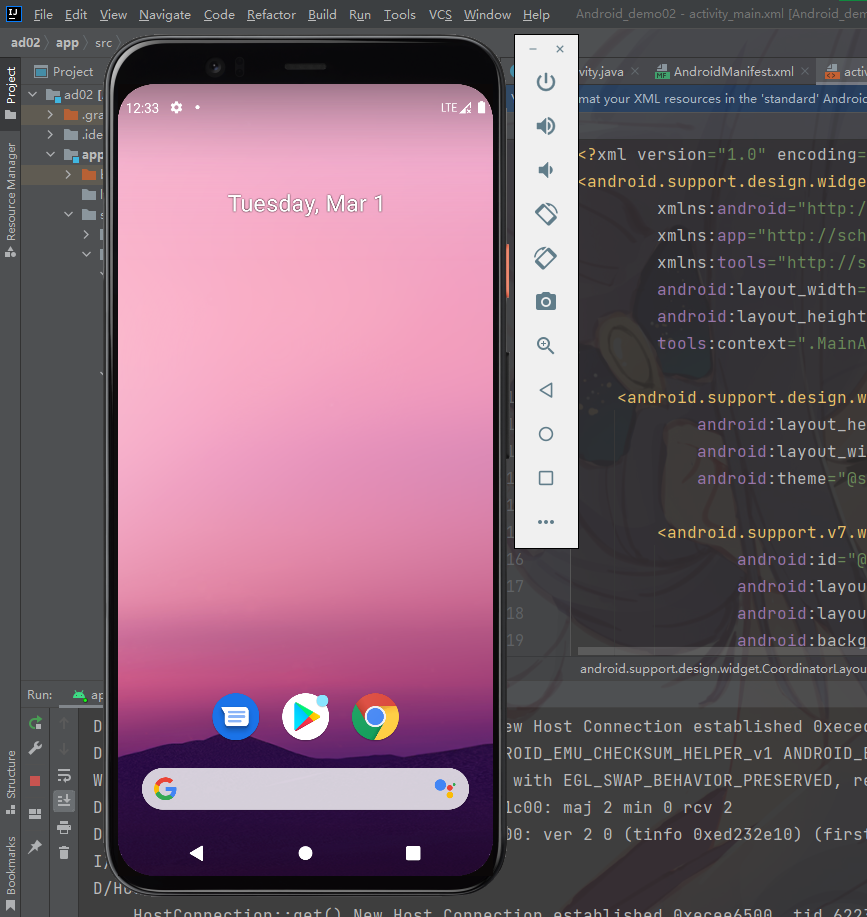Open the Navigate menu
Viewport: 867px width, 917px height.
click(165, 15)
